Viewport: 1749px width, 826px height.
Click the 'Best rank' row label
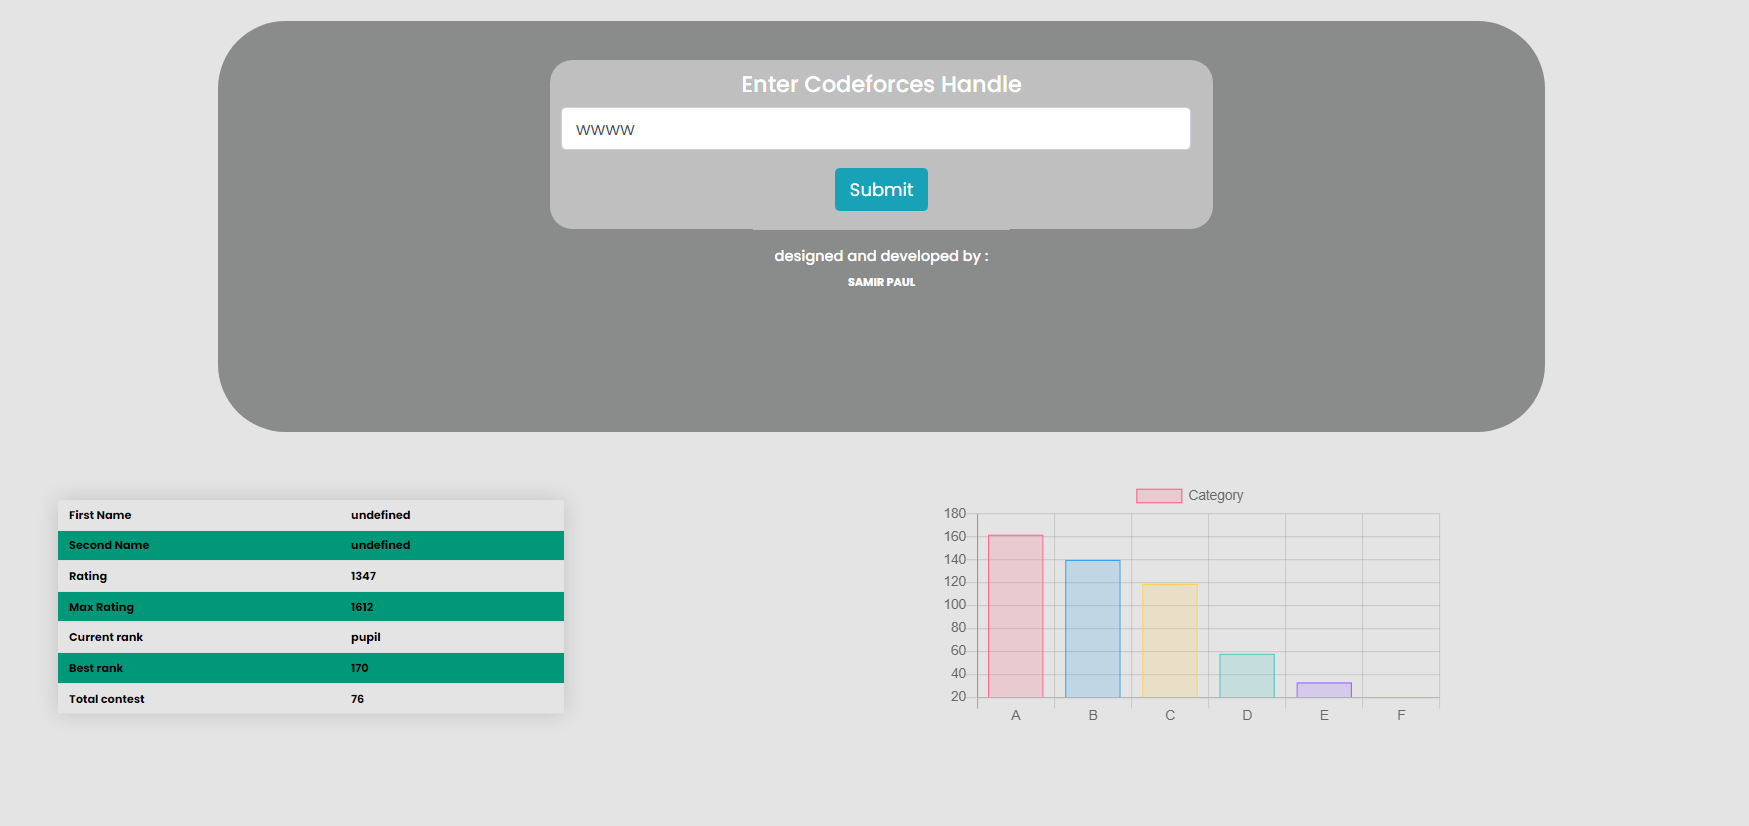[96, 668]
